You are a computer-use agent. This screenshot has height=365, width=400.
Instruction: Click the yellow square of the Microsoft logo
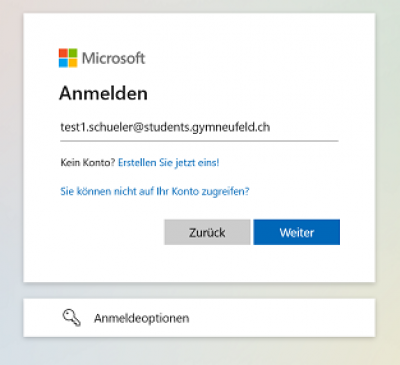(73, 63)
